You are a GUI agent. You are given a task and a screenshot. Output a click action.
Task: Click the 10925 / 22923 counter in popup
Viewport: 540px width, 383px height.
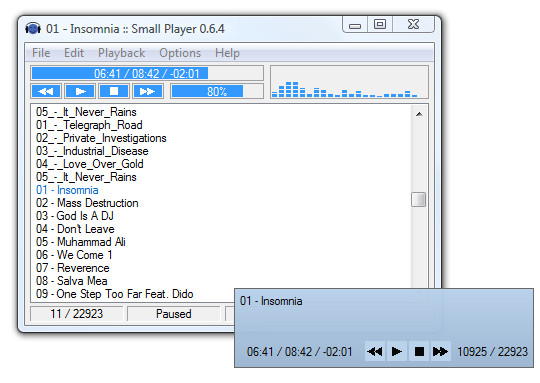(x=492, y=352)
